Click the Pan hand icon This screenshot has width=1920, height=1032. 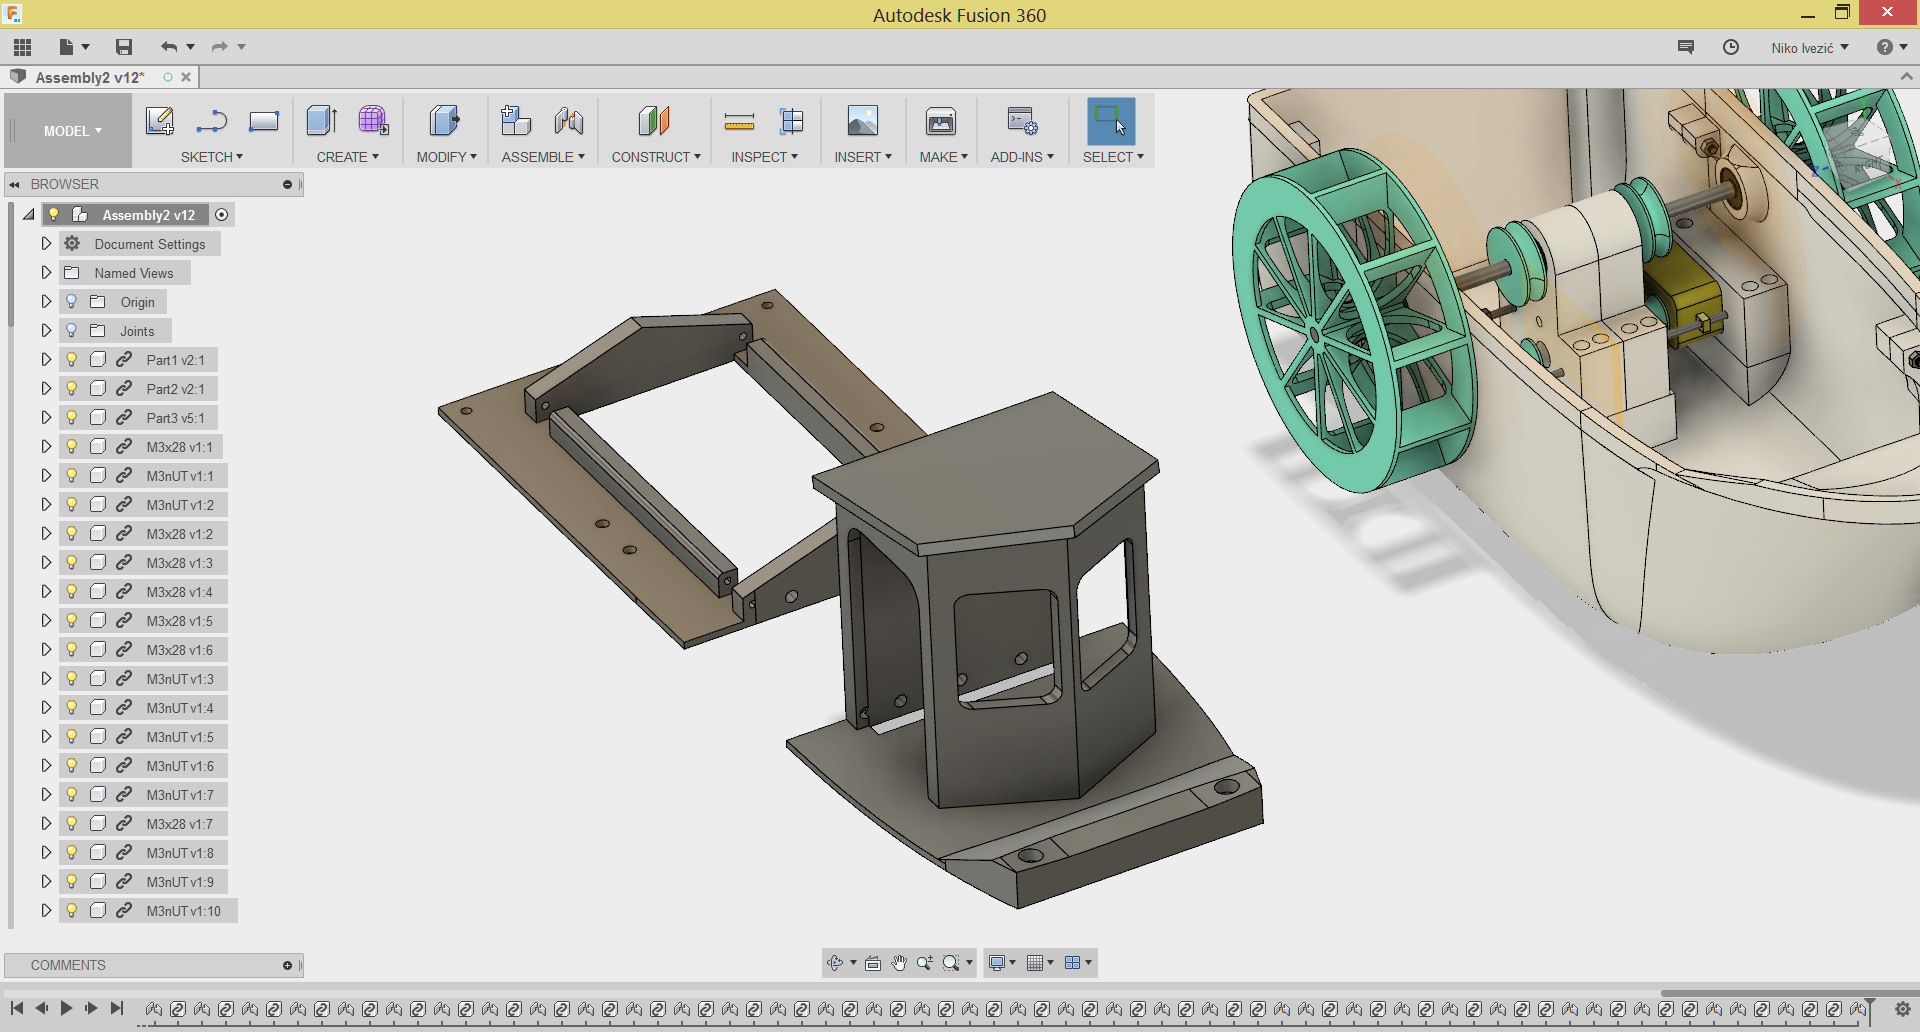pyautogui.click(x=899, y=963)
